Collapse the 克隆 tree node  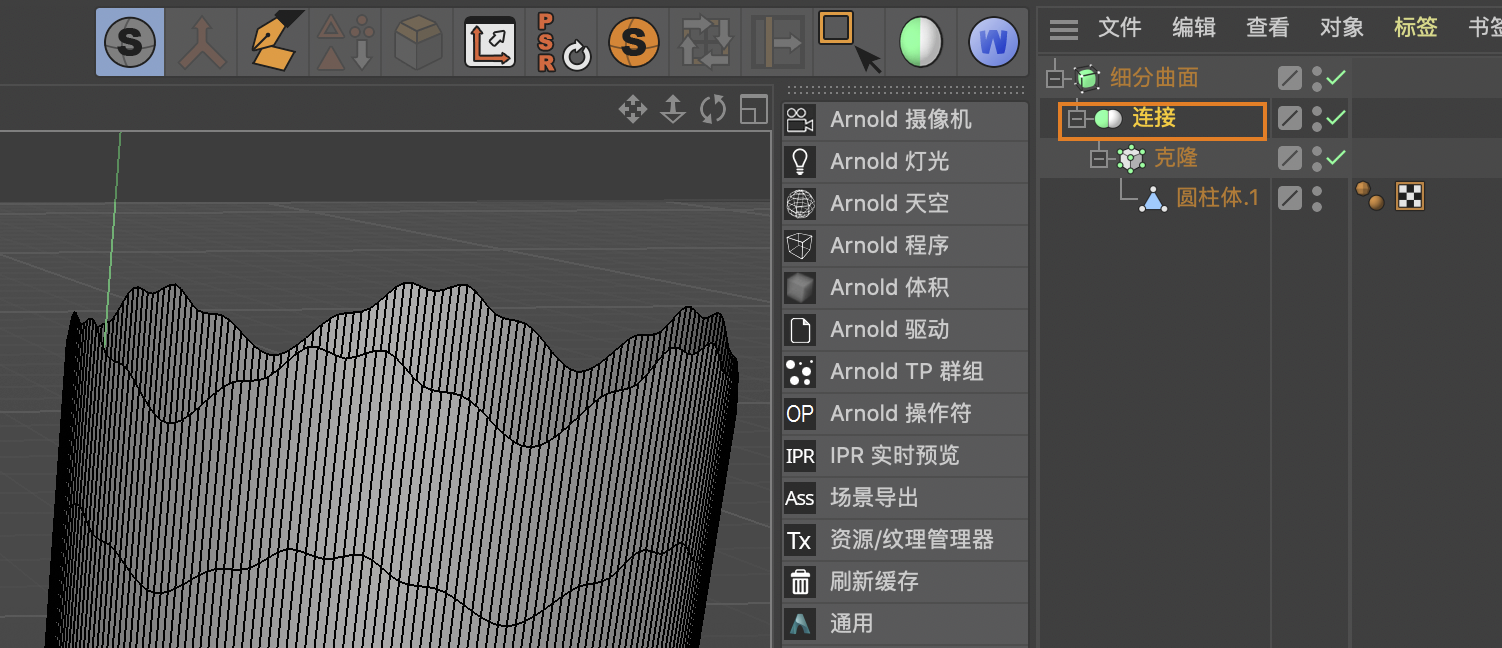(x=1100, y=158)
